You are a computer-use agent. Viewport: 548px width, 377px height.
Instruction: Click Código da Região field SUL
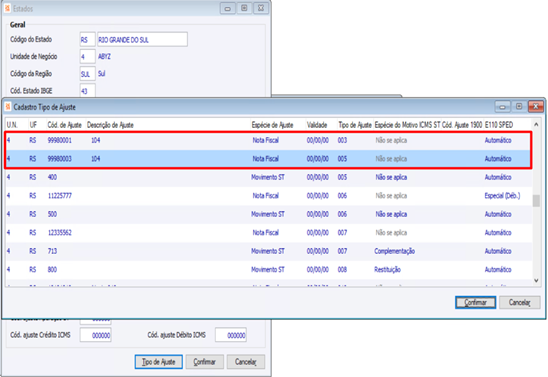(87, 74)
